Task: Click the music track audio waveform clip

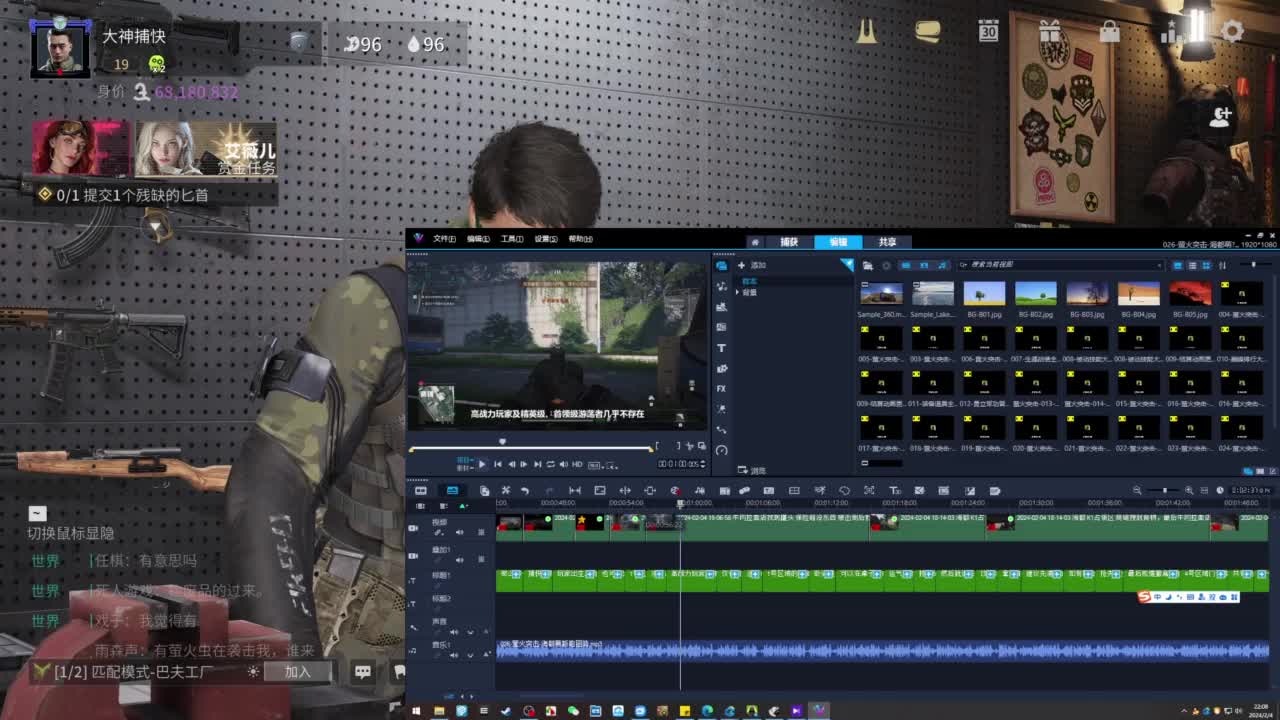Action: pyautogui.click(x=882, y=649)
